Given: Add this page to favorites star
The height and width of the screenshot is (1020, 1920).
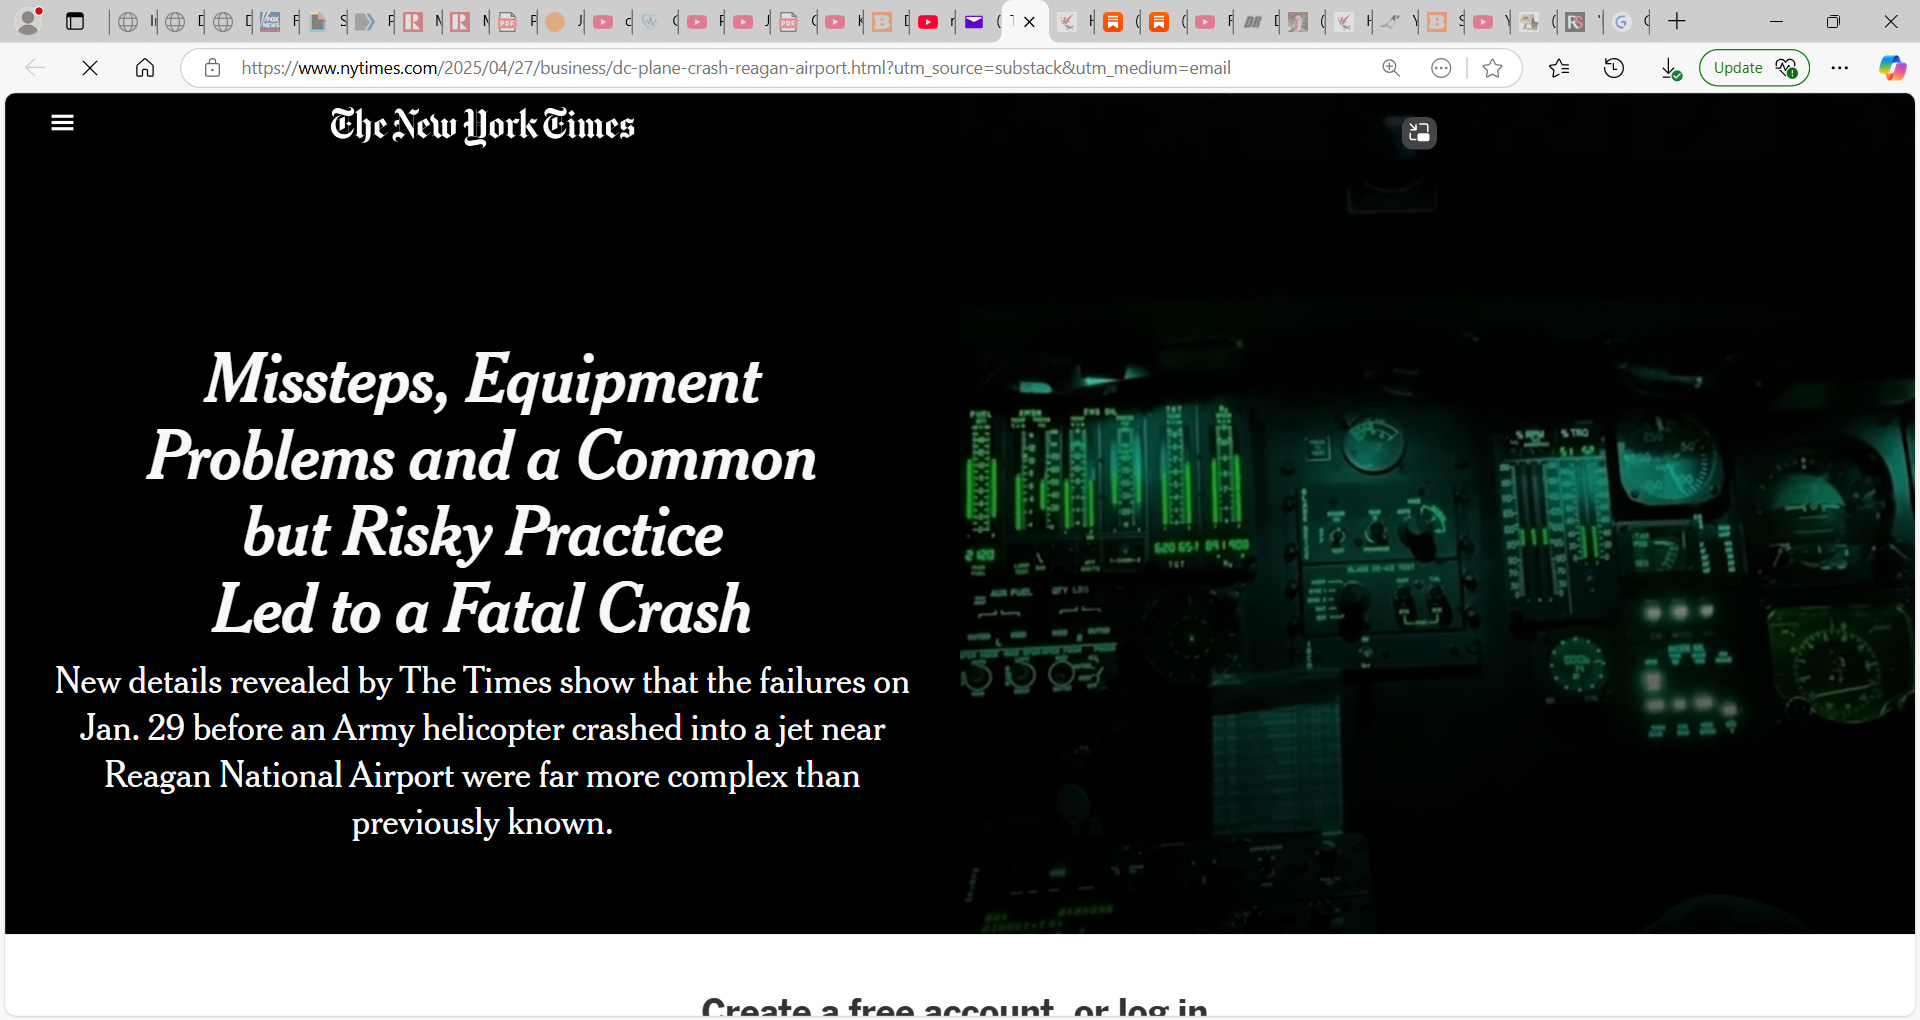Looking at the screenshot, I should 1493,68.
